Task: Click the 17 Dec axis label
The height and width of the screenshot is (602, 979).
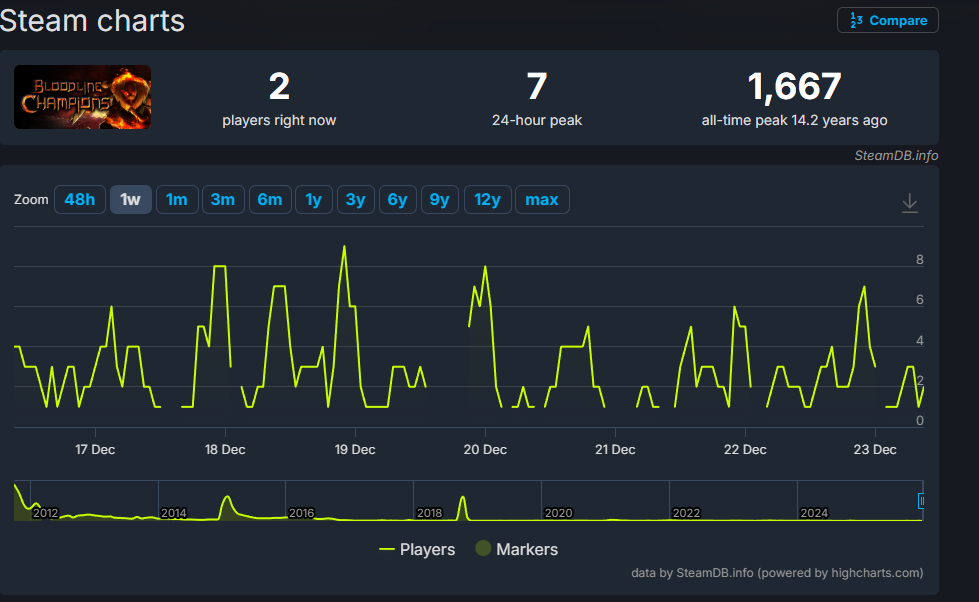Action: 95,450
